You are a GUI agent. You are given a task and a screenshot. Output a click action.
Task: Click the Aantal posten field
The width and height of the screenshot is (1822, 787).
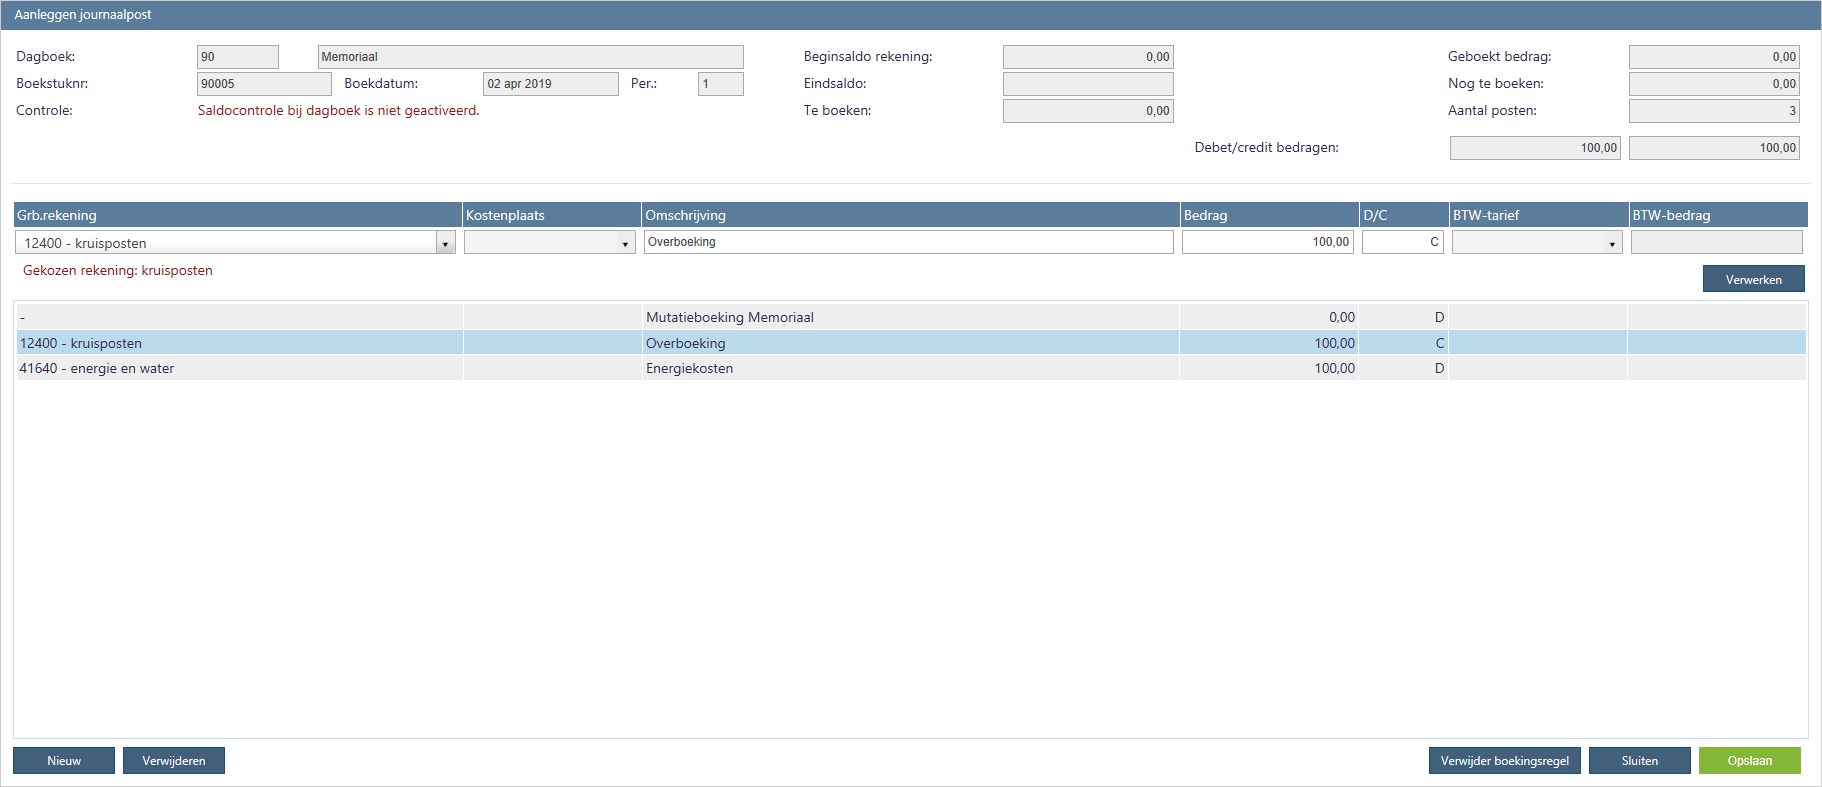point(1714,111)
